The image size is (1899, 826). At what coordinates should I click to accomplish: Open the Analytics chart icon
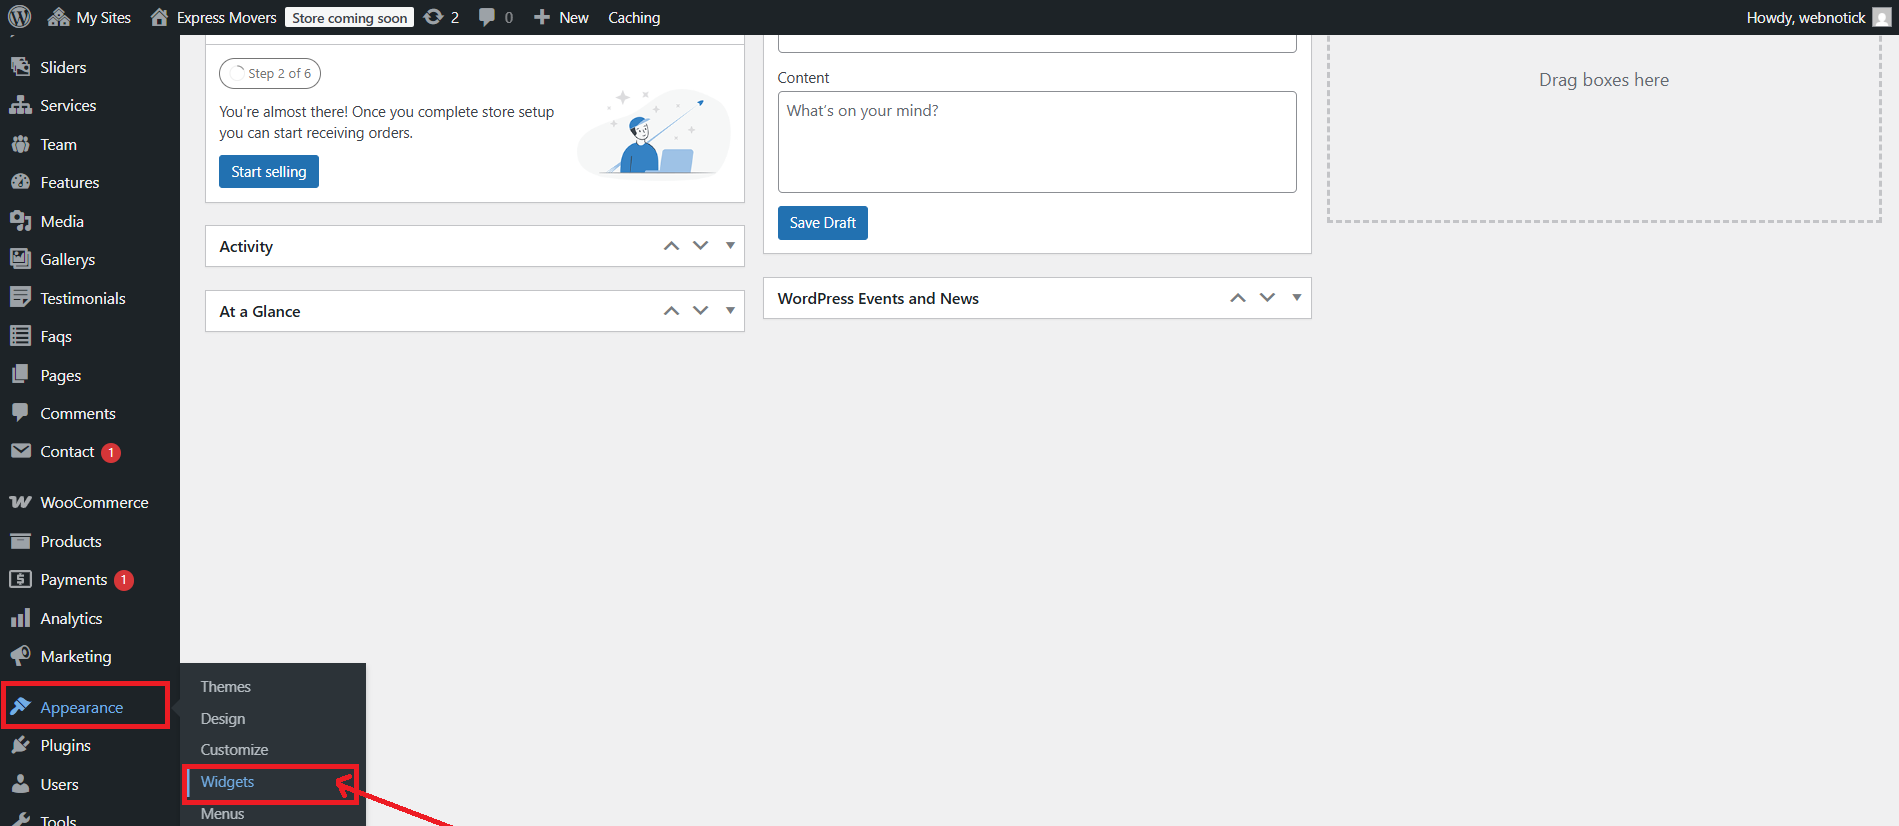click(20, 618)
